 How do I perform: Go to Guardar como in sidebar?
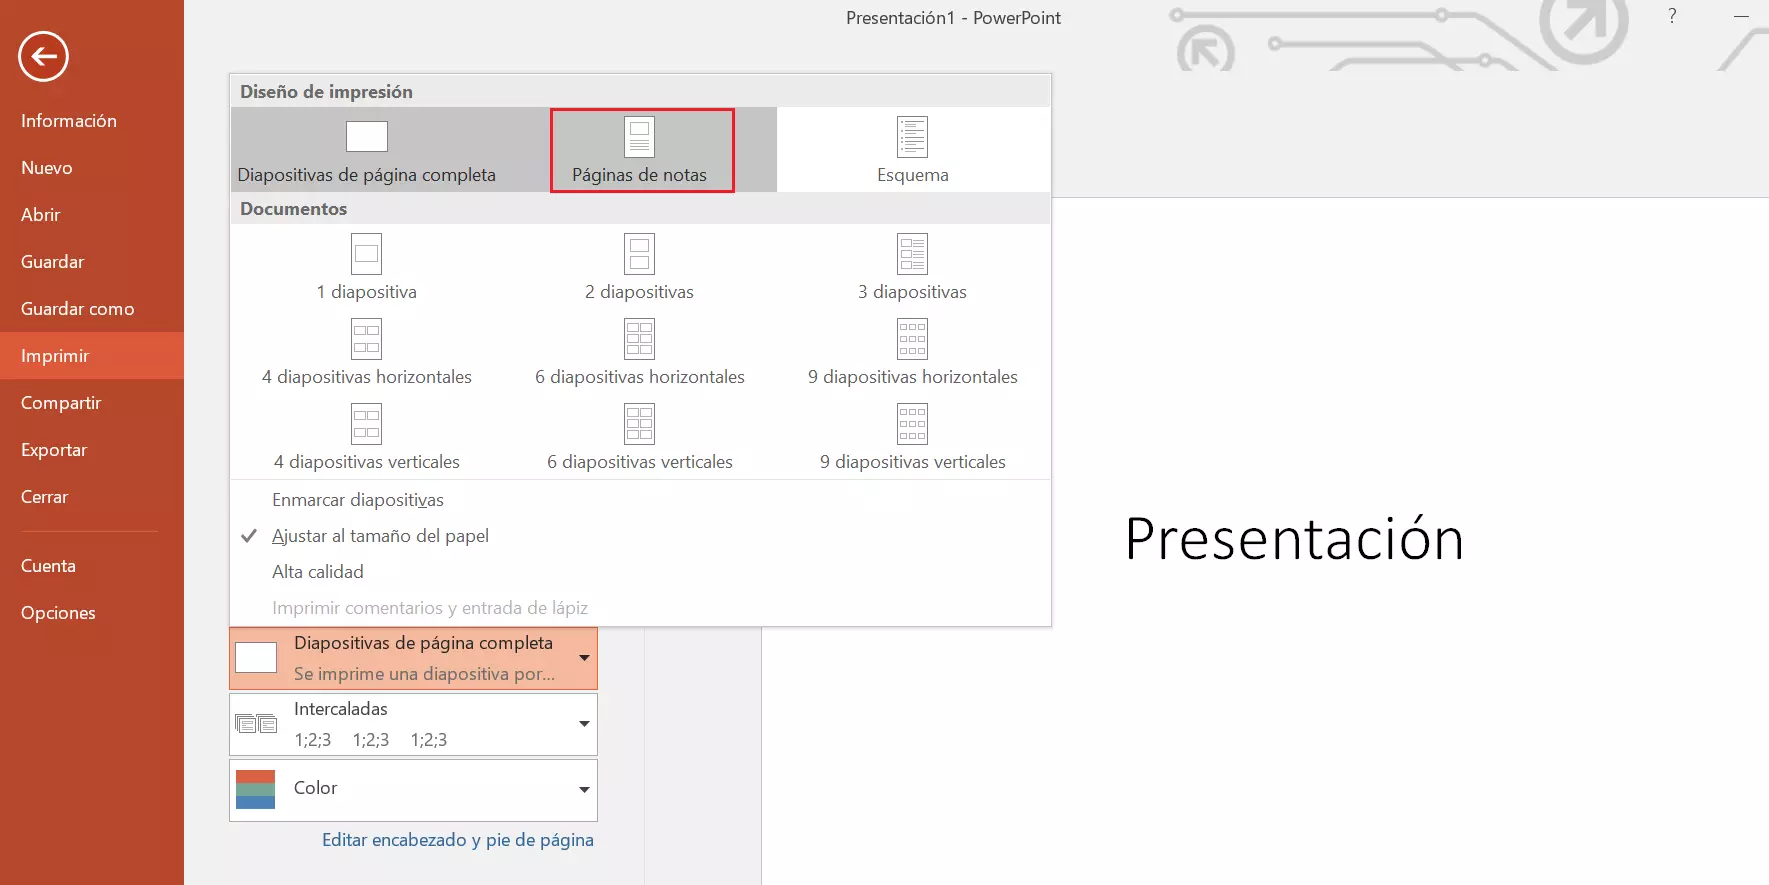[x=77, y=309]
